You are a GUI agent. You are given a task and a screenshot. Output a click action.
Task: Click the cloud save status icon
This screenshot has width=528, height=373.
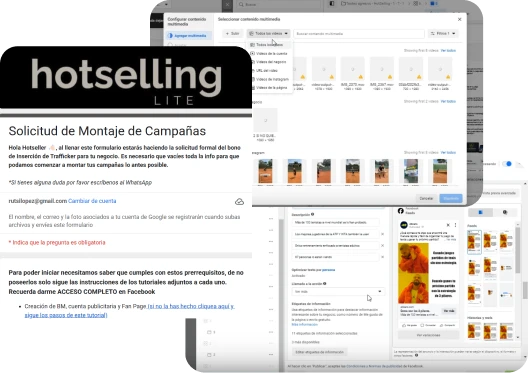(x=239, y=202)
